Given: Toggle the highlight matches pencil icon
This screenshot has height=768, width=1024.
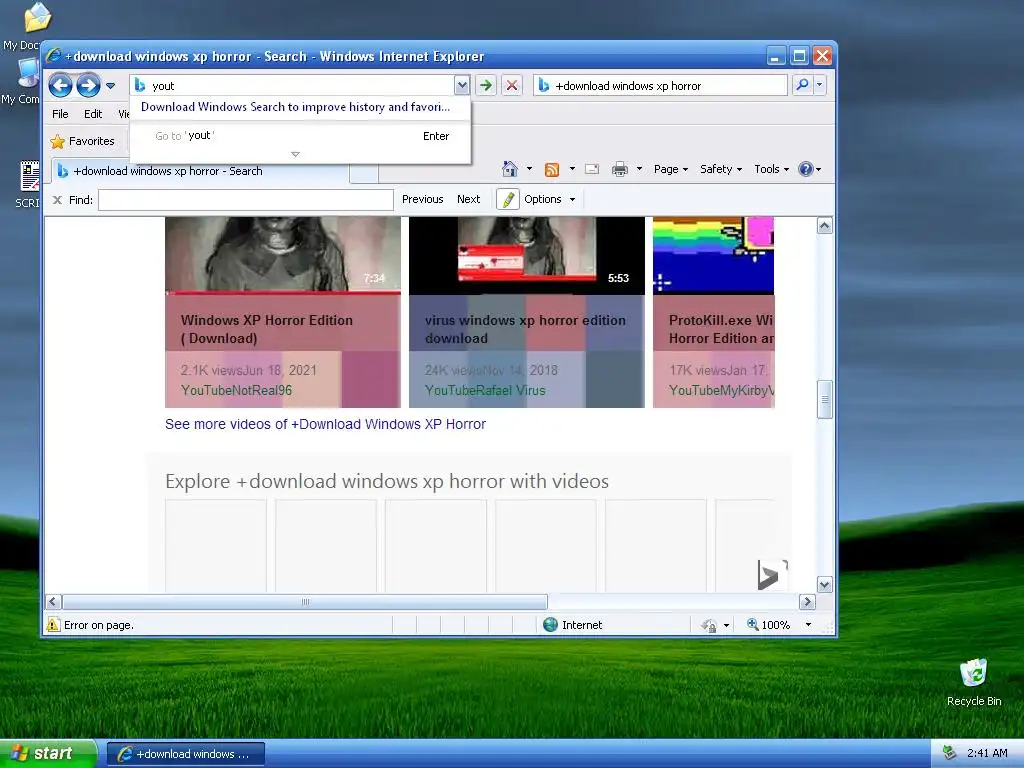Looking at the screenshot, I should click(507, 199).
